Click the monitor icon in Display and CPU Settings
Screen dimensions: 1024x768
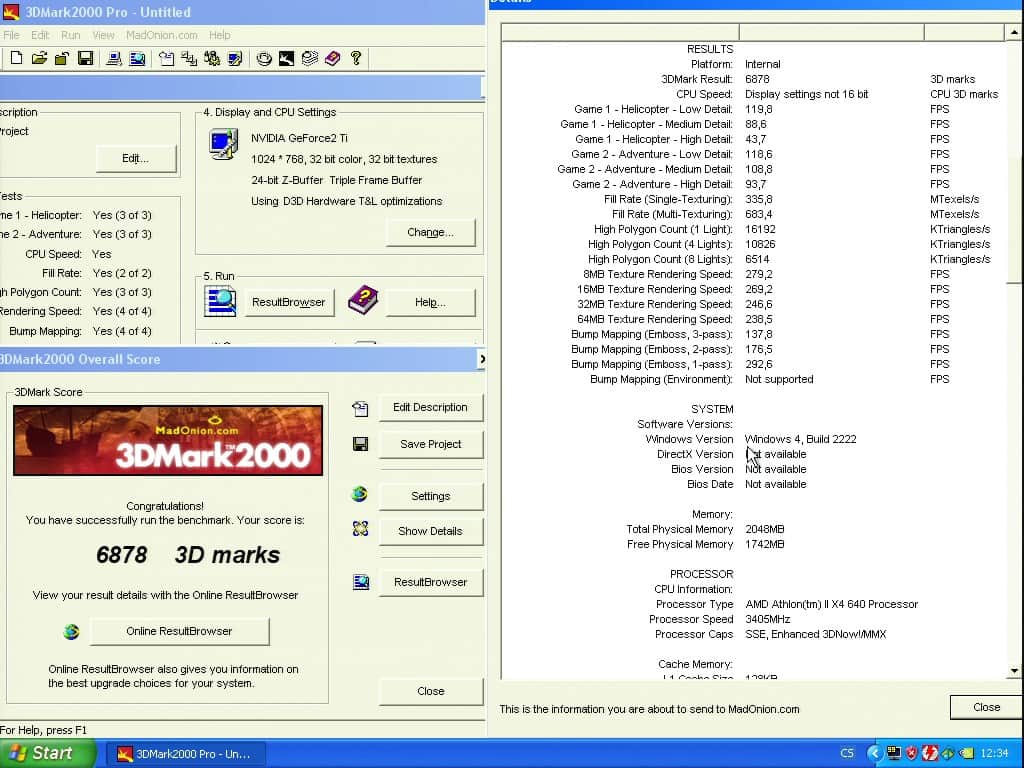(223, 144)
